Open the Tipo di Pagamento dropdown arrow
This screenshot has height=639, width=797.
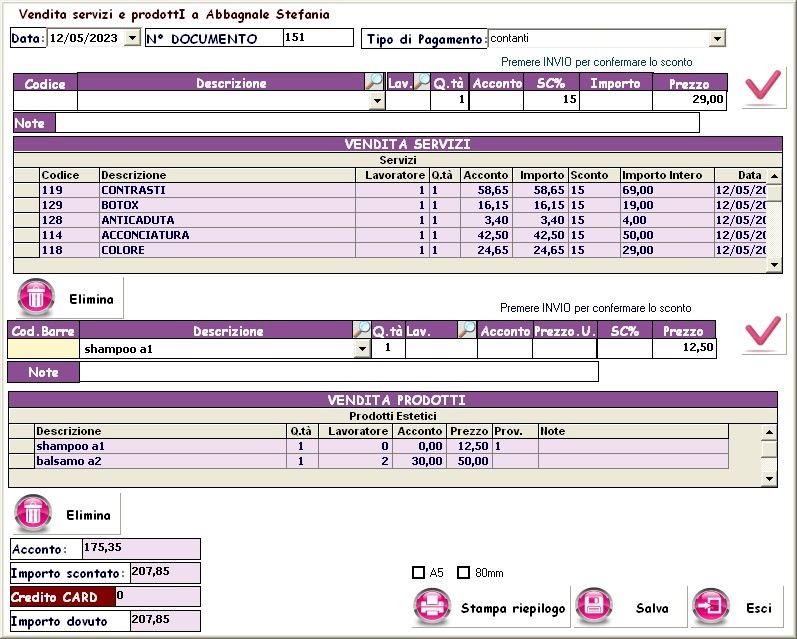tap(717, 39)
